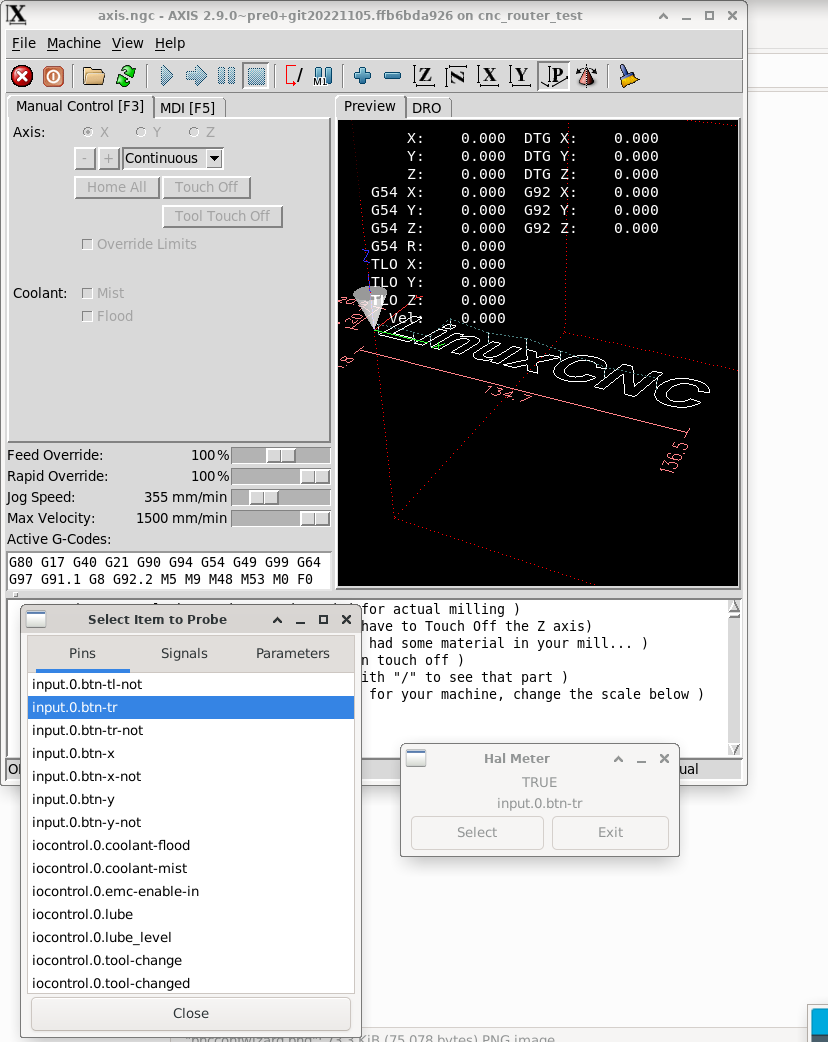Stop program execution with stop icon
Screen dimensions: 828x1042
257,76
